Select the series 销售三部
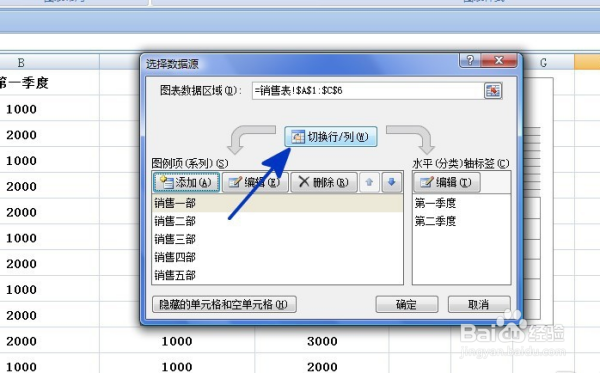Image resolution: width=600 pixels, height=373 pixels. pos(277,239)
